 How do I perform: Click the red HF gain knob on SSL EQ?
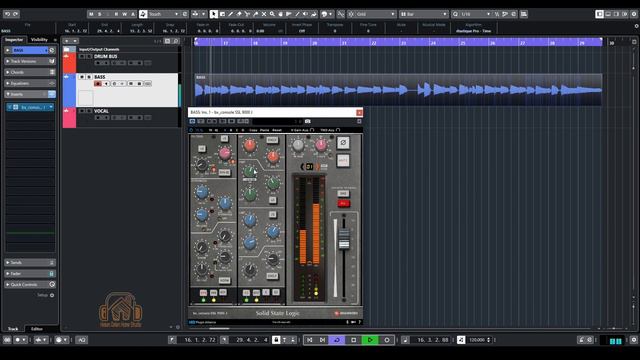(x=249, y=145)
